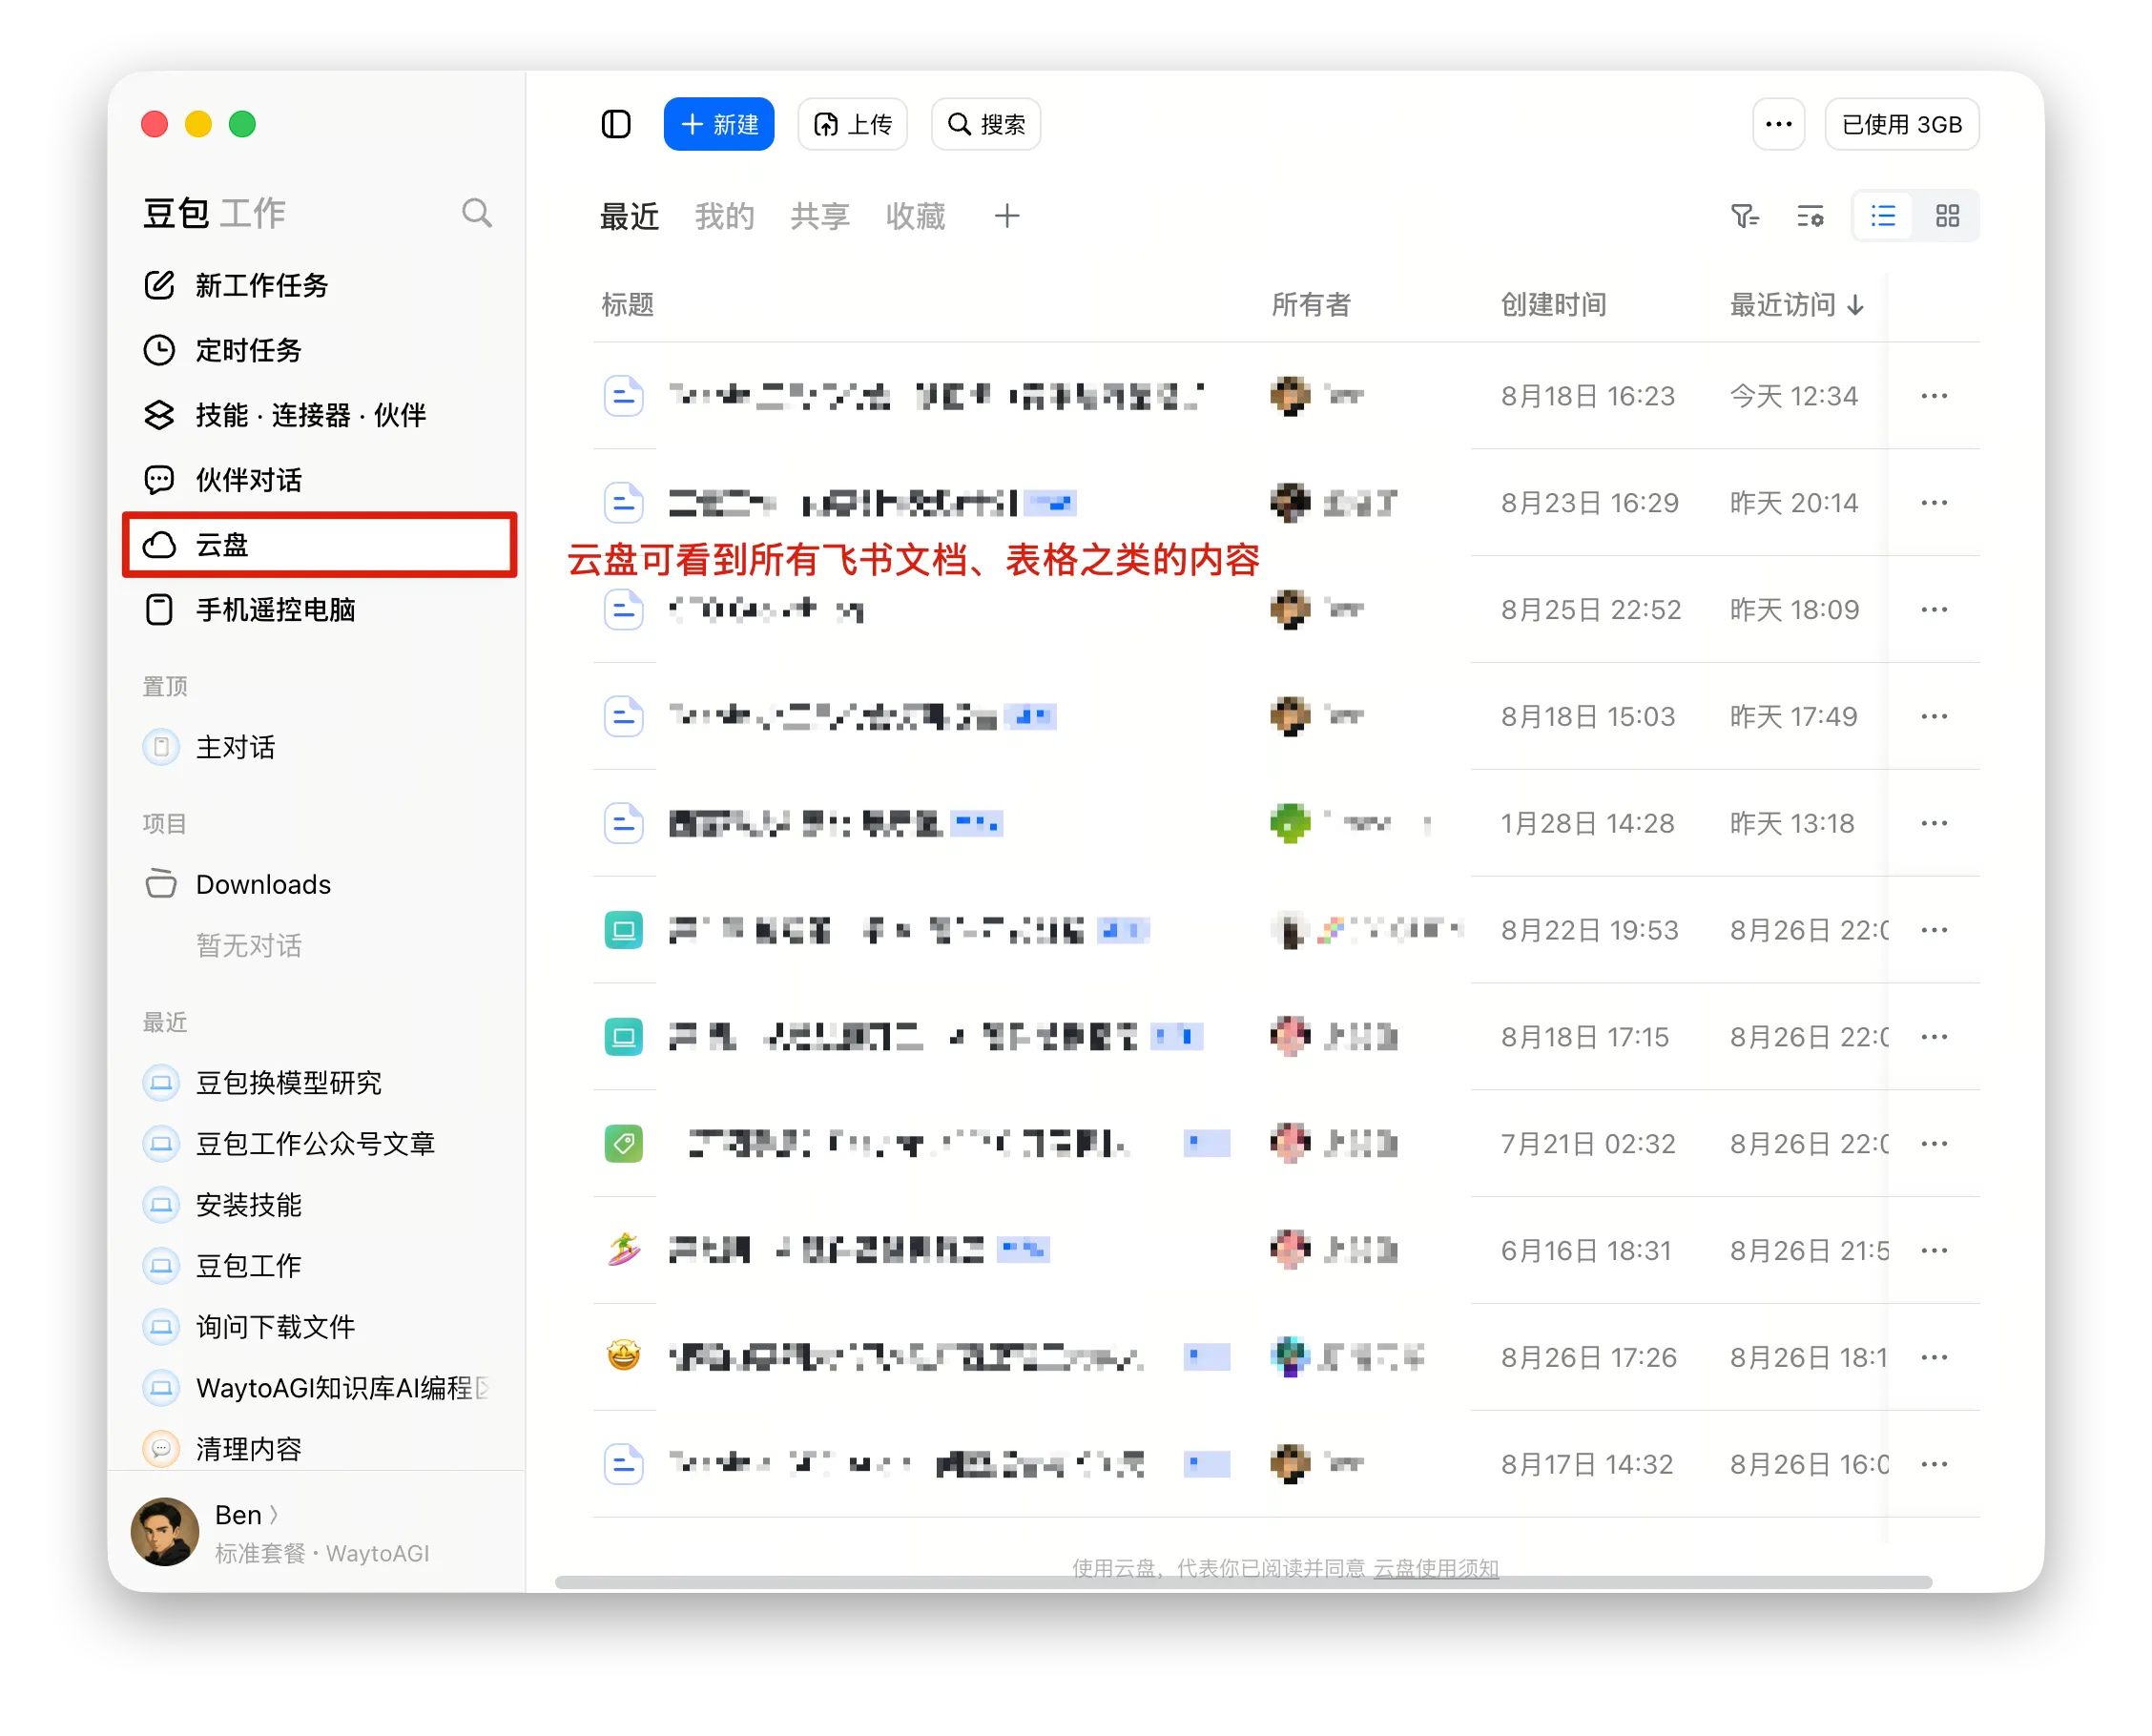The width and height of the screenshot is (2152, 1736).
Task: Toggle the sidebar panel icon
Action: (x=616, y=124)
